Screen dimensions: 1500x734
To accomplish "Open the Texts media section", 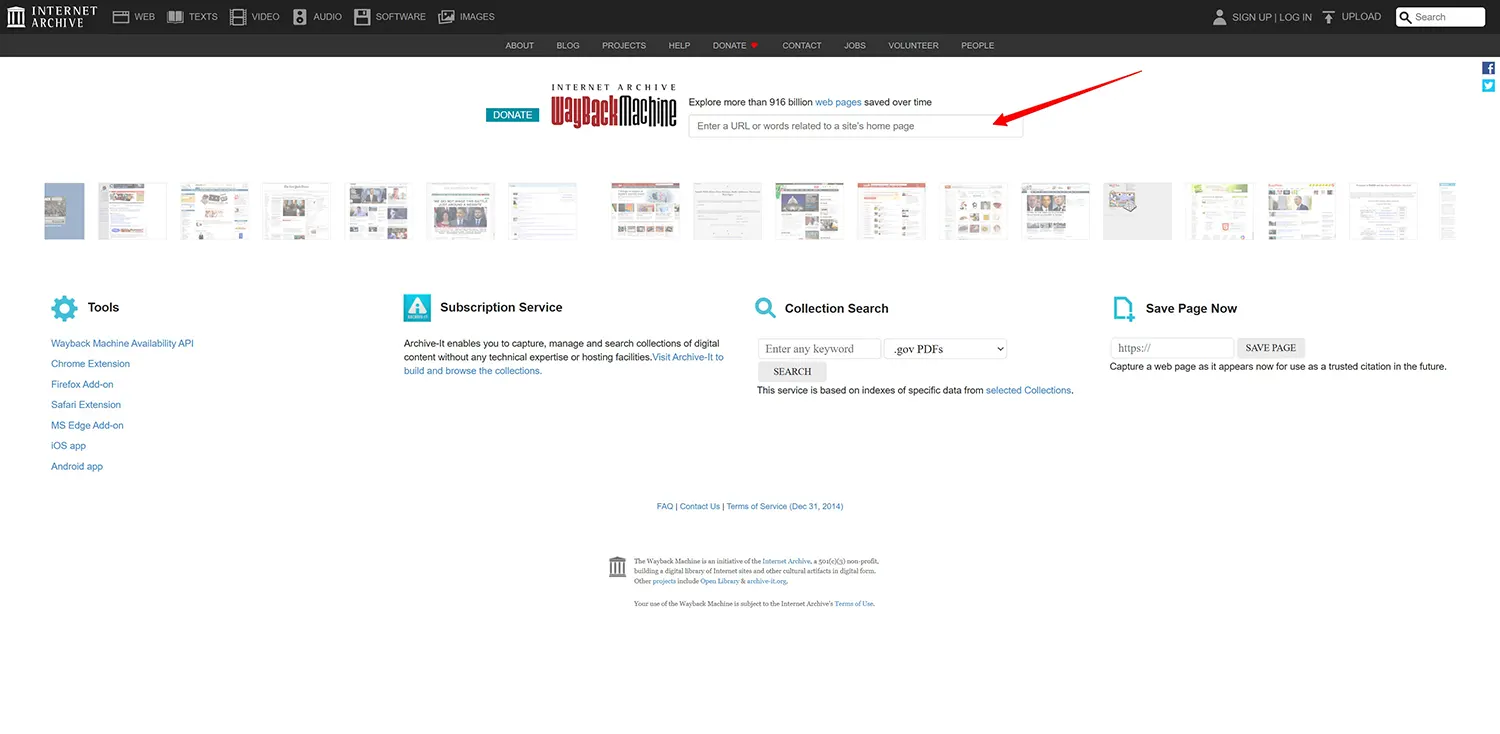I will tap(192, 17).
